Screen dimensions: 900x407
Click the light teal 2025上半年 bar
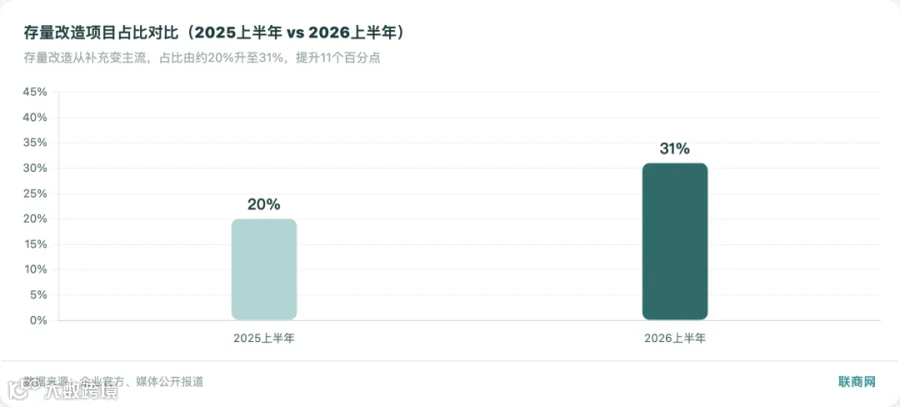(264, 269)
